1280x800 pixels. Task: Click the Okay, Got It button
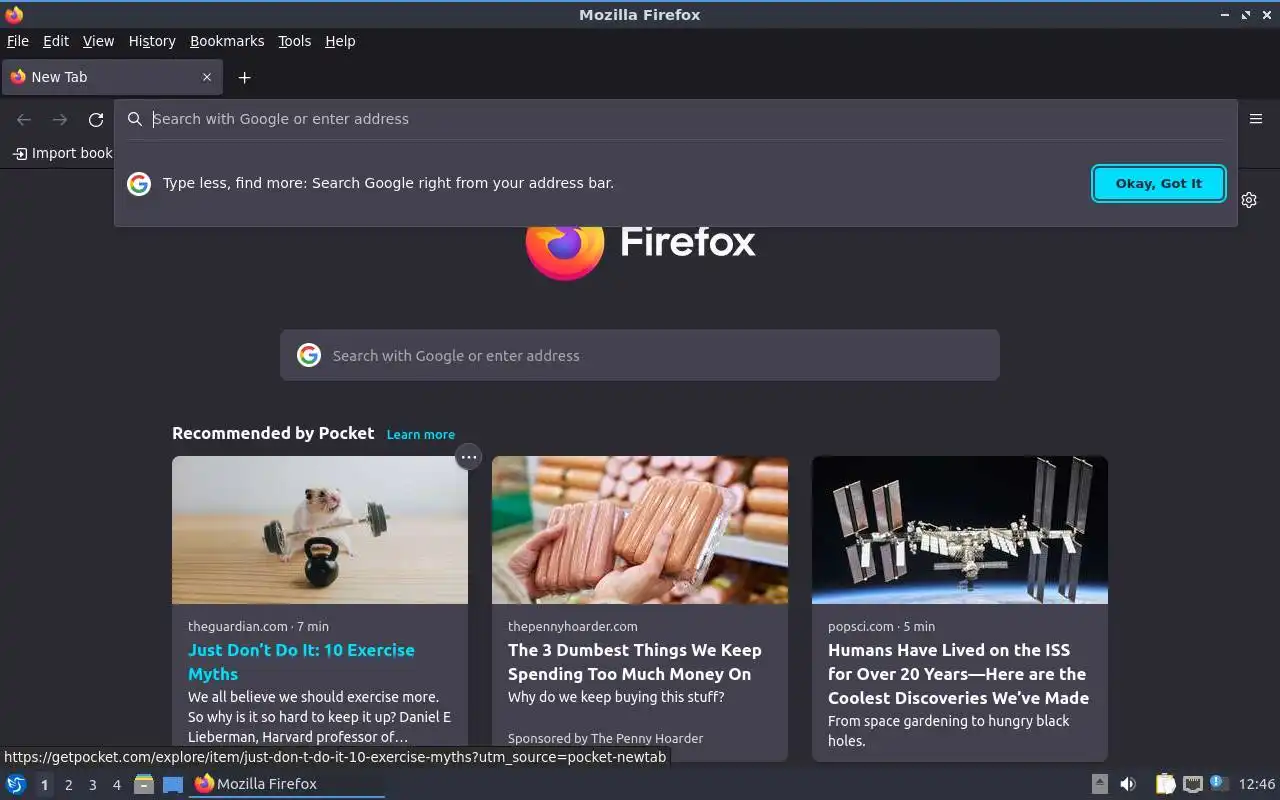tap(1159, 183)
